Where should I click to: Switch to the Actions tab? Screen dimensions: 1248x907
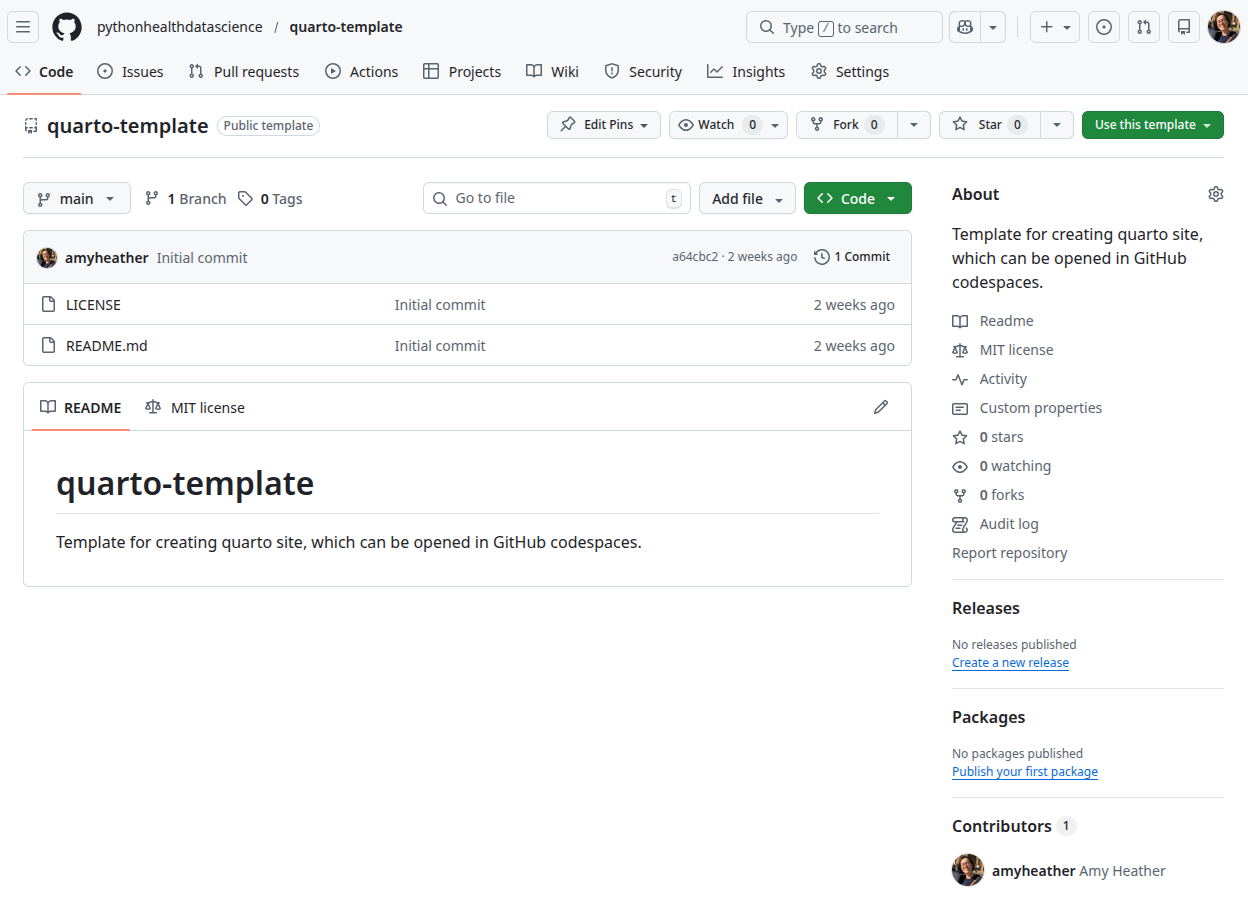[361, 71]
